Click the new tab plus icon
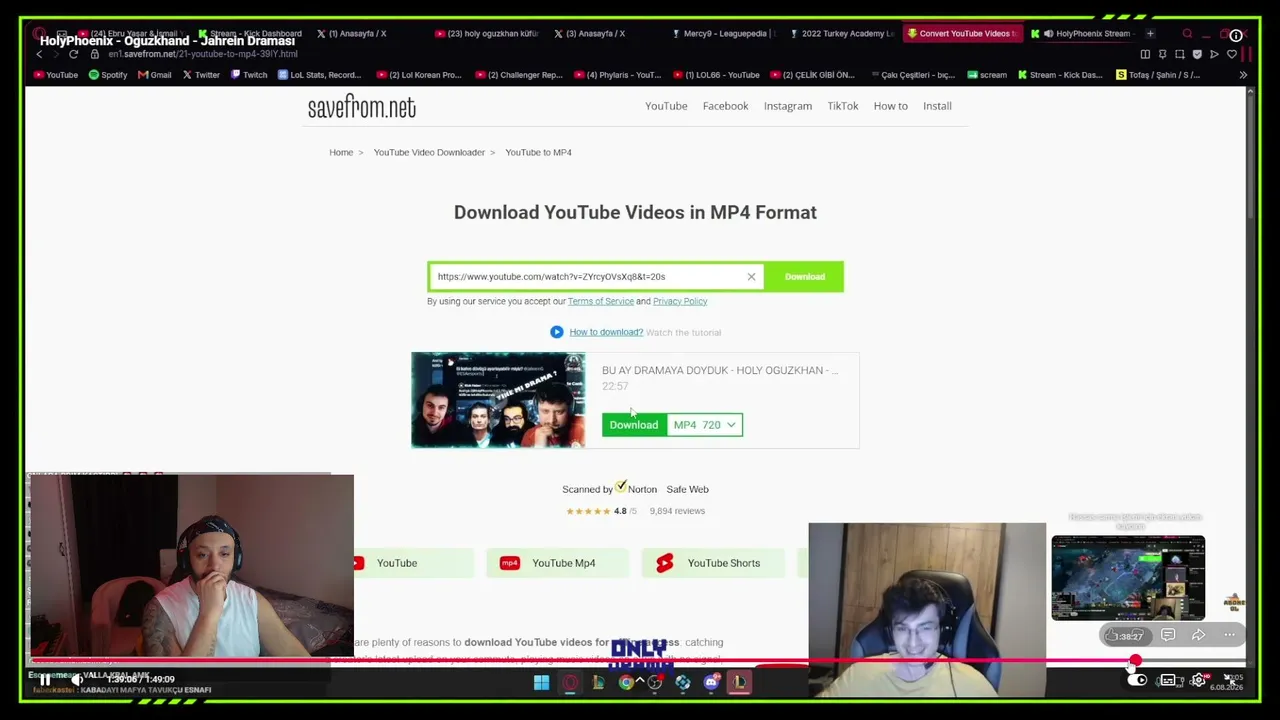1280x720 pixels. tap(1150, 34)
